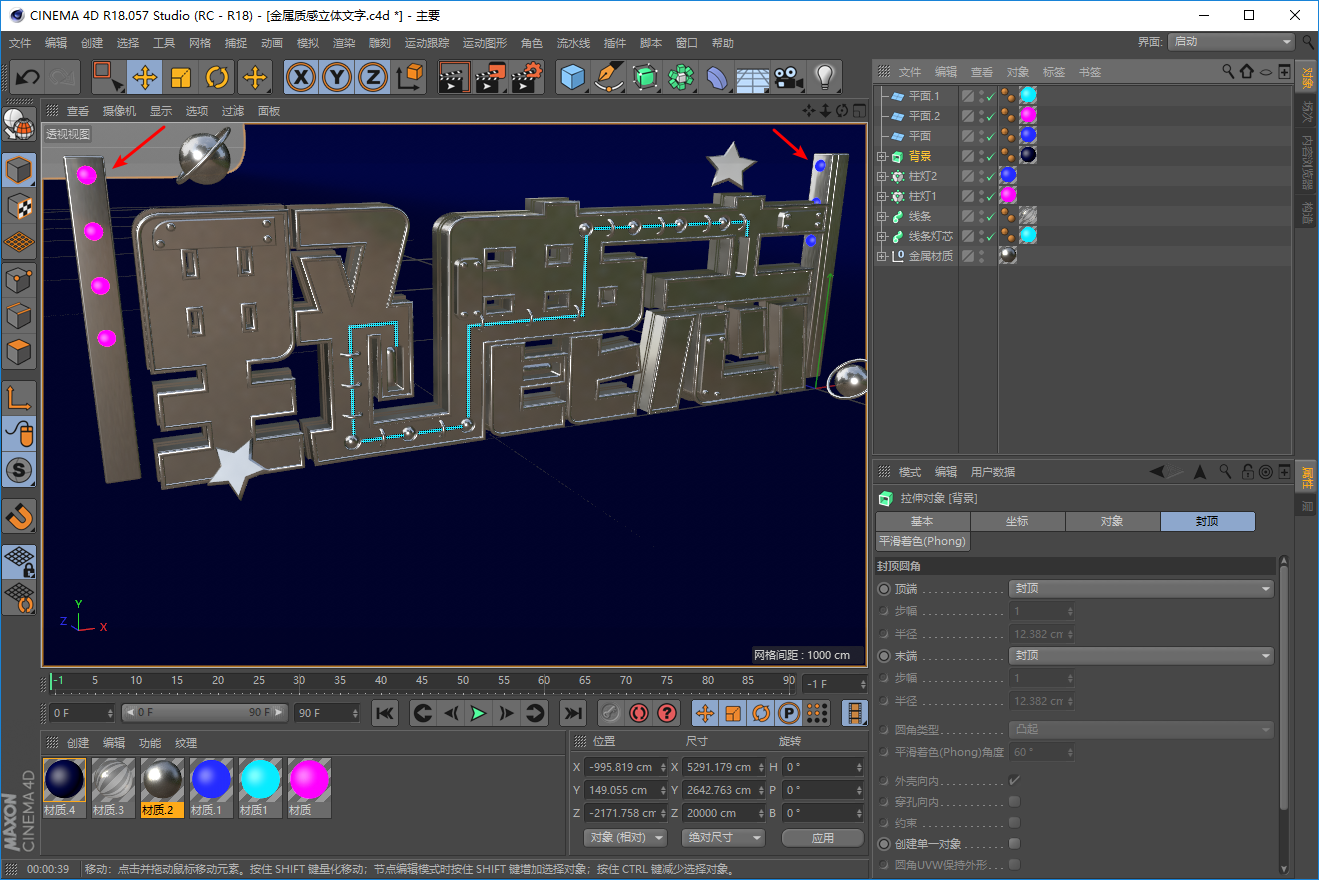Image resolution: width=1319 pixels, height=880 pixels.
Task: Toggle editor visibility dots for 平面.1
Action: pyautogui.click(x=981, y=96)
